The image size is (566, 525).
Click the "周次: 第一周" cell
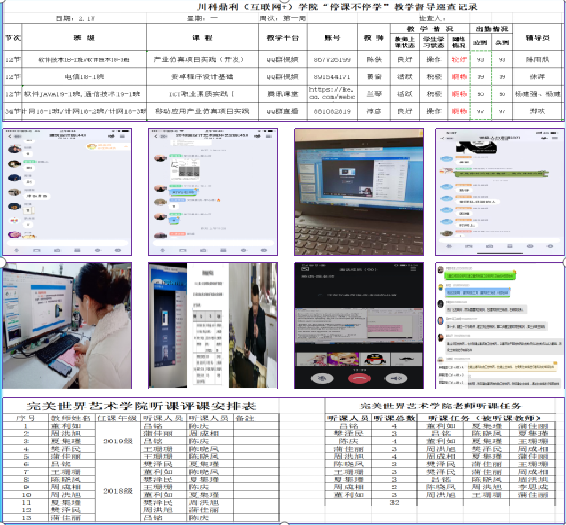283,18
